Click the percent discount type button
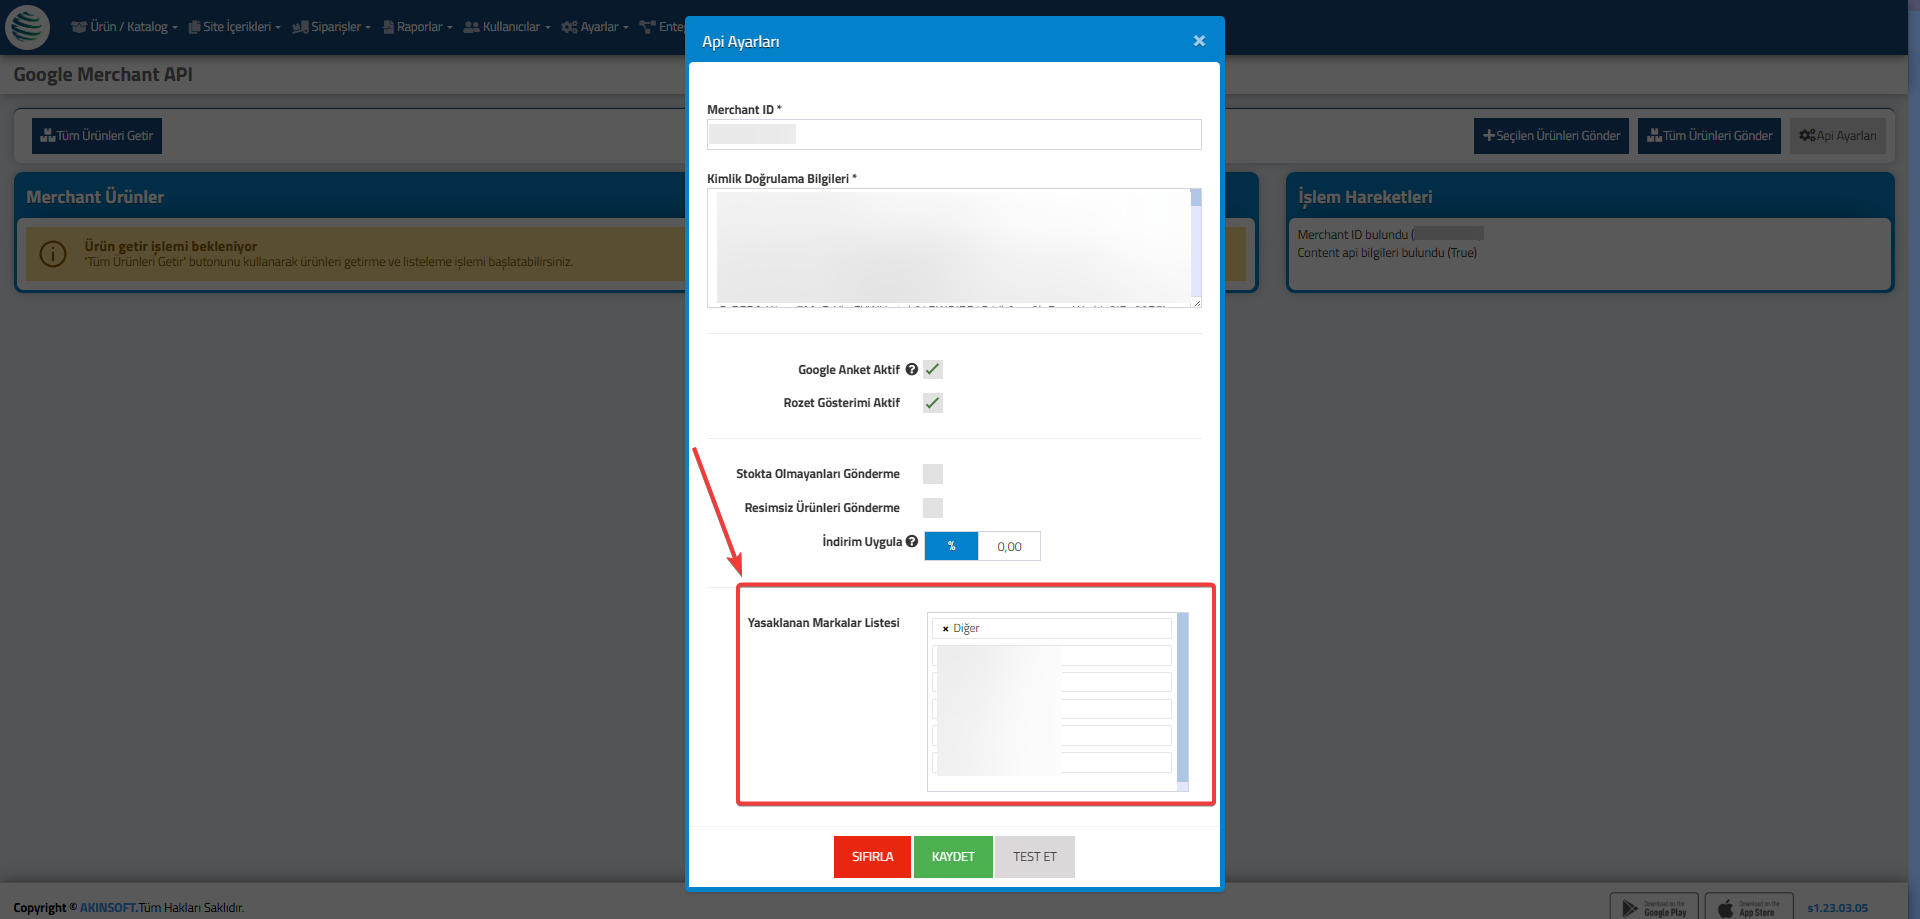The height and width of the screenshot is (919, 1920). point(951,546)
